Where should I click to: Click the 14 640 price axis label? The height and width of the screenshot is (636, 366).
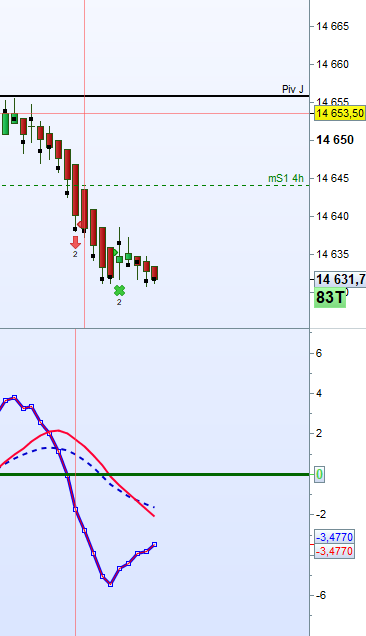(332, 216)
